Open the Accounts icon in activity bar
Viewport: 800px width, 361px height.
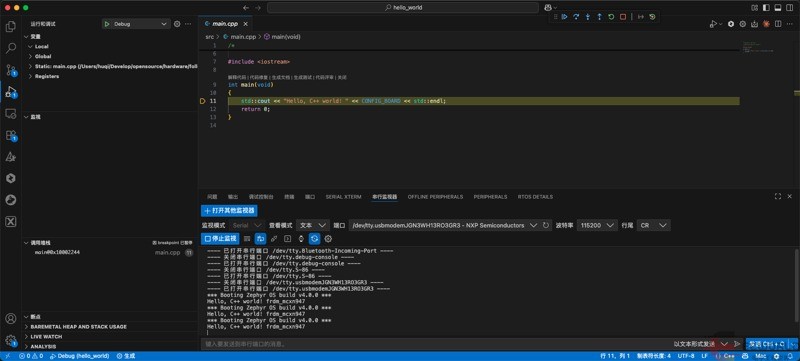click(10, 319)
